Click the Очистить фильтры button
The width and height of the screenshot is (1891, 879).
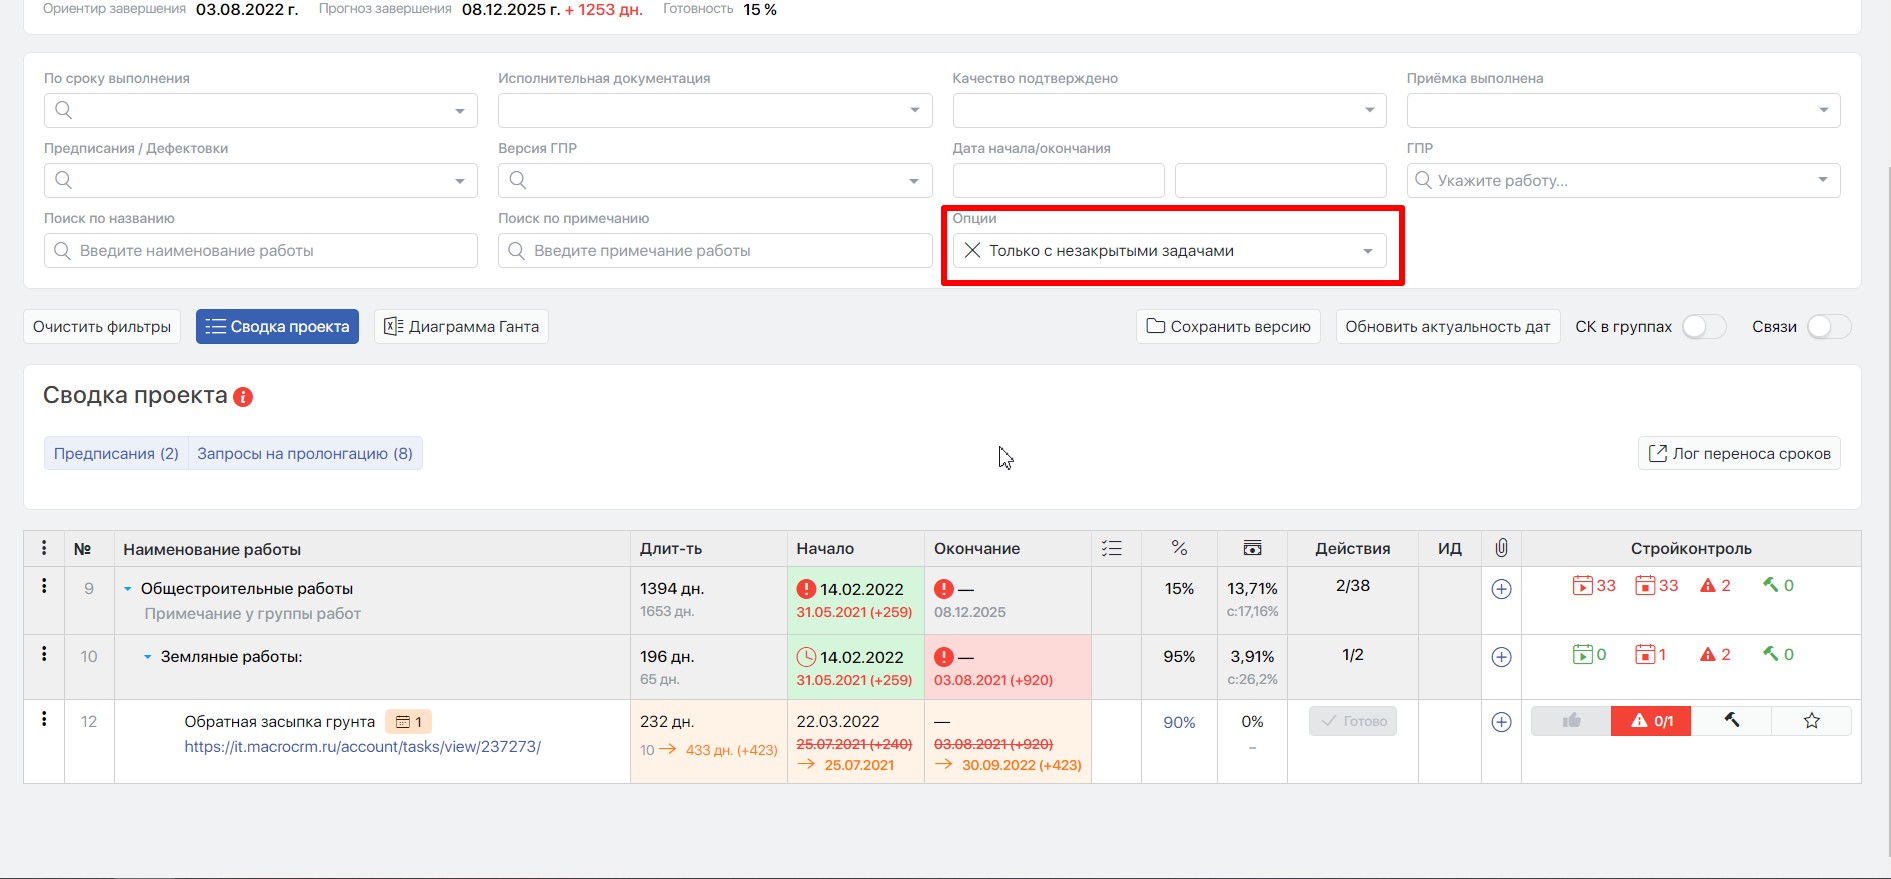point(102,327)
